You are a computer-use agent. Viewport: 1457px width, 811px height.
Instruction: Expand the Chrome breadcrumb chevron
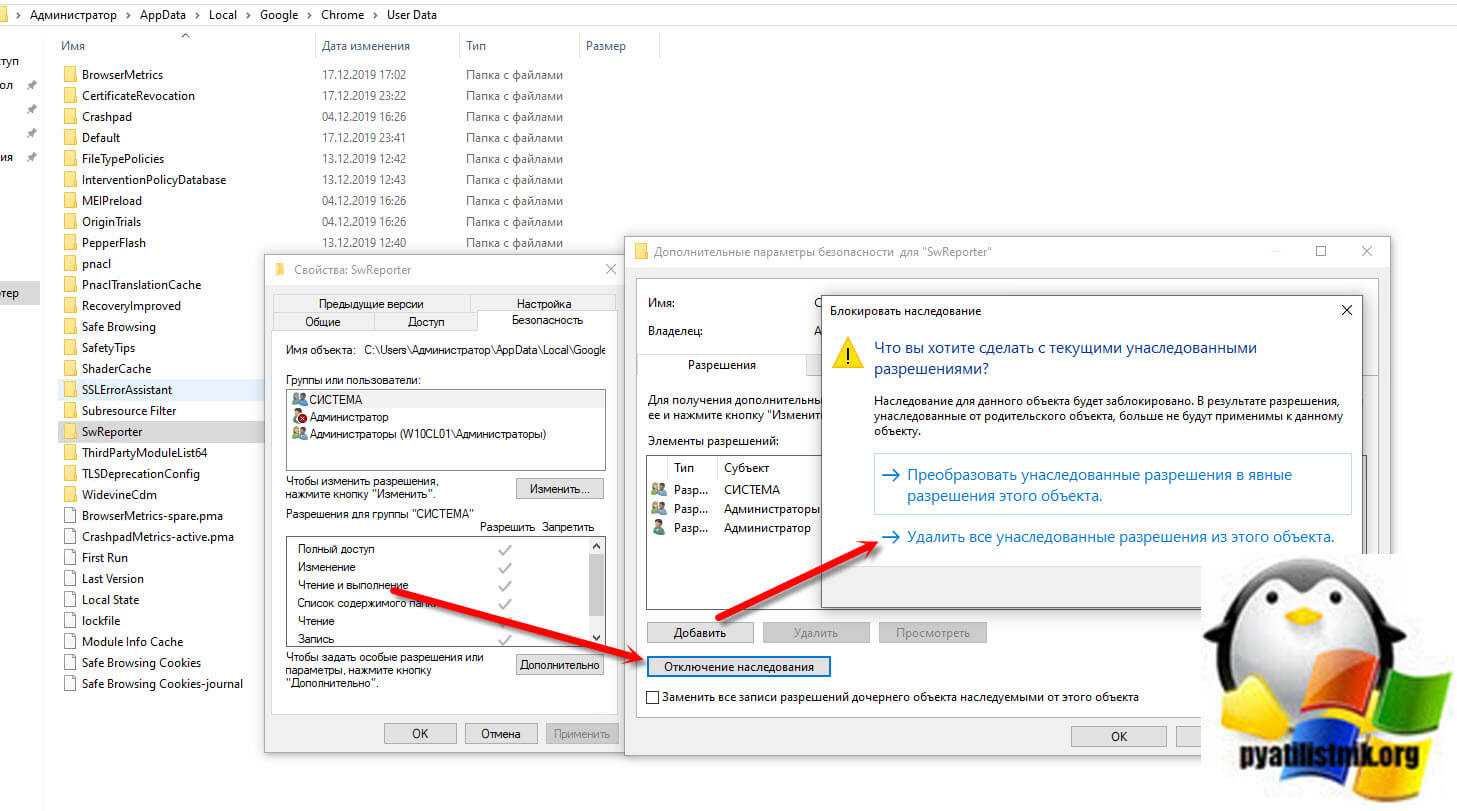377,15
